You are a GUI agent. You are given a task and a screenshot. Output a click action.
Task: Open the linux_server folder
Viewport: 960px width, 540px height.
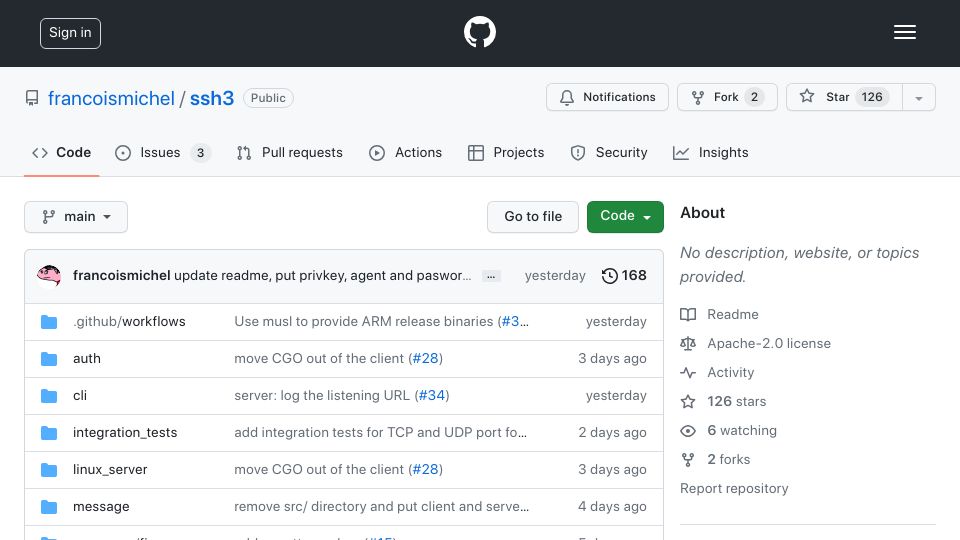point(110,470)
